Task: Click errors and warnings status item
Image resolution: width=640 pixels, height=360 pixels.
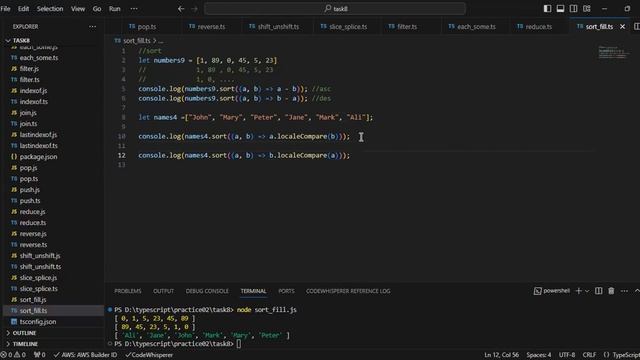Action: pyautogui.click(x=13, y=355)
